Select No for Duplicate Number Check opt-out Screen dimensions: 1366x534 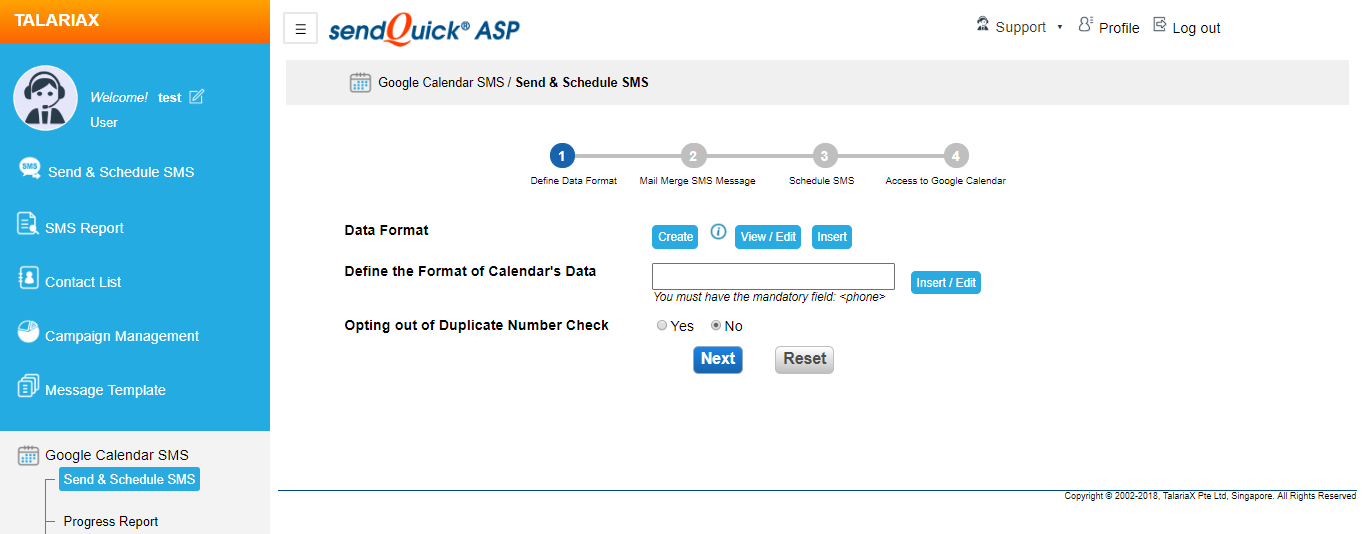point(716,326)
